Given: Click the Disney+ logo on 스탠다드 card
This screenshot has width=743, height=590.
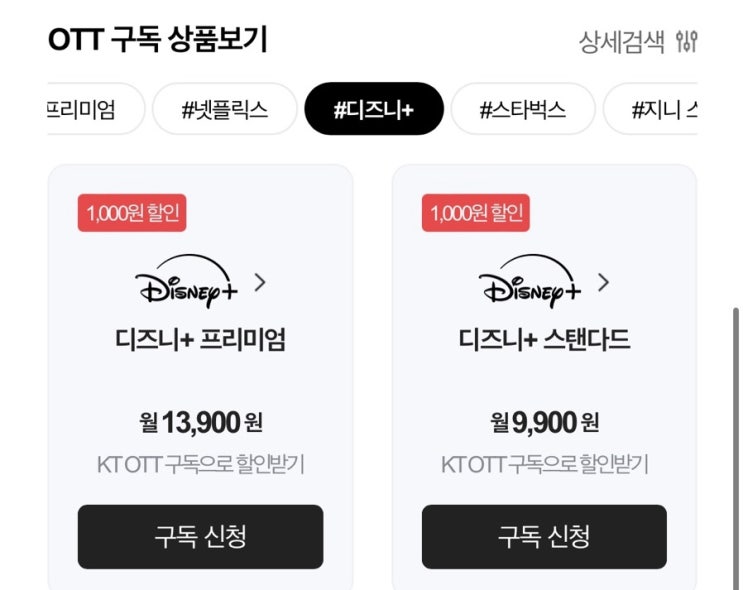Looking at the screenshot, I should (530, 283).
